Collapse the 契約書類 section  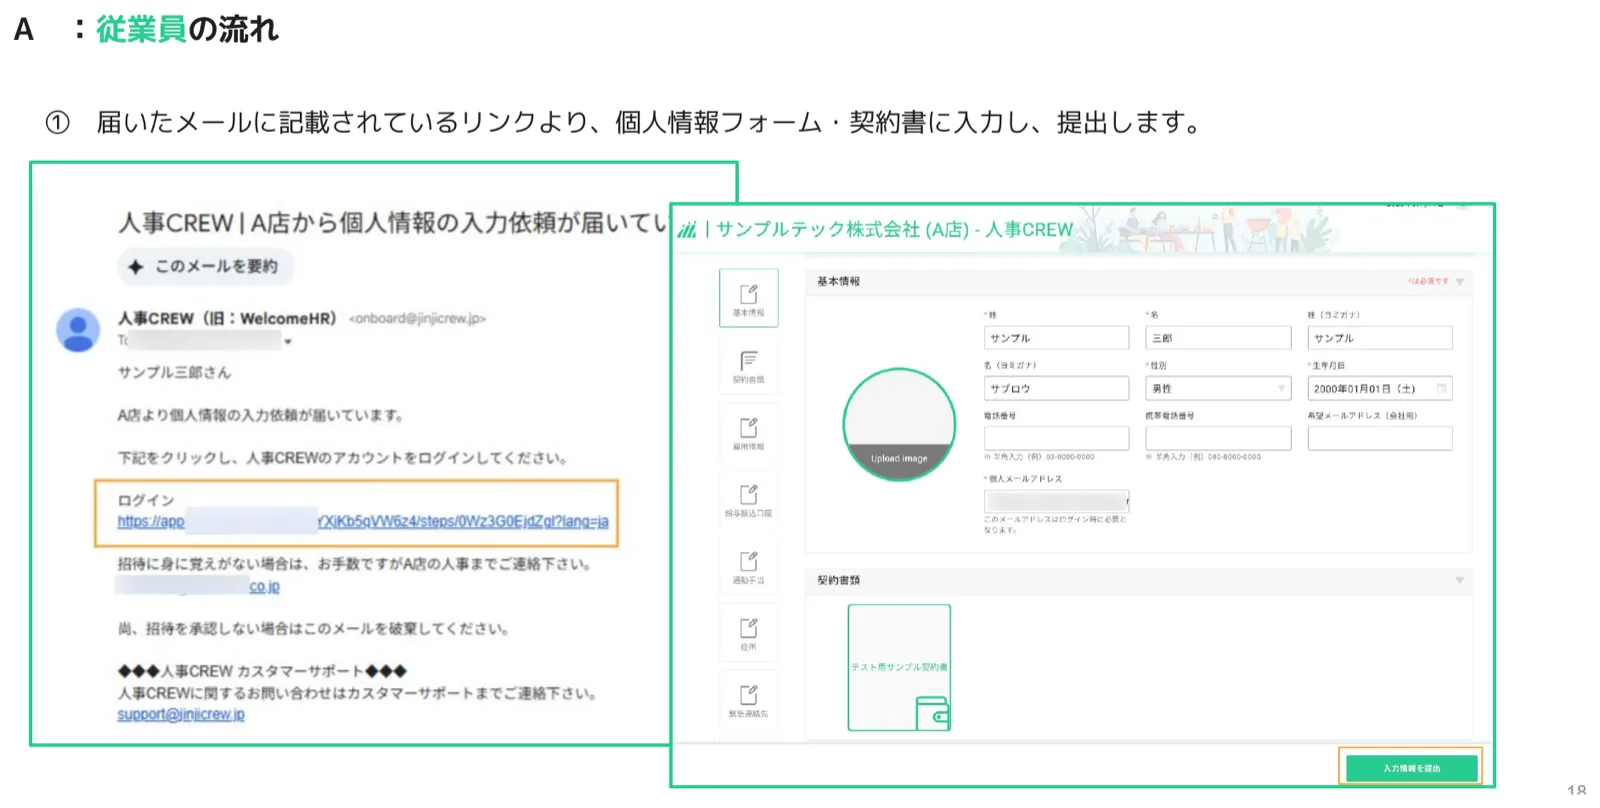coord(1460,580)
